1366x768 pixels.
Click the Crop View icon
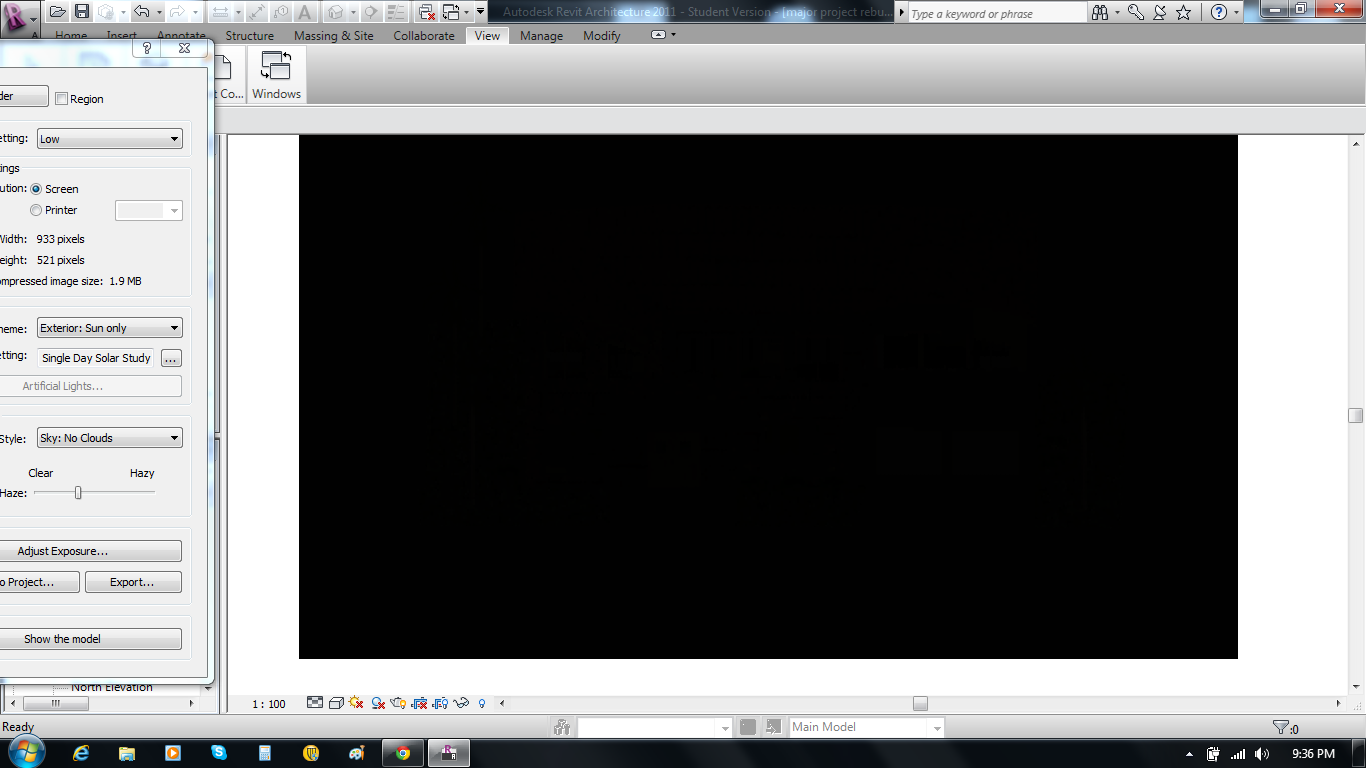click(420, 703)
